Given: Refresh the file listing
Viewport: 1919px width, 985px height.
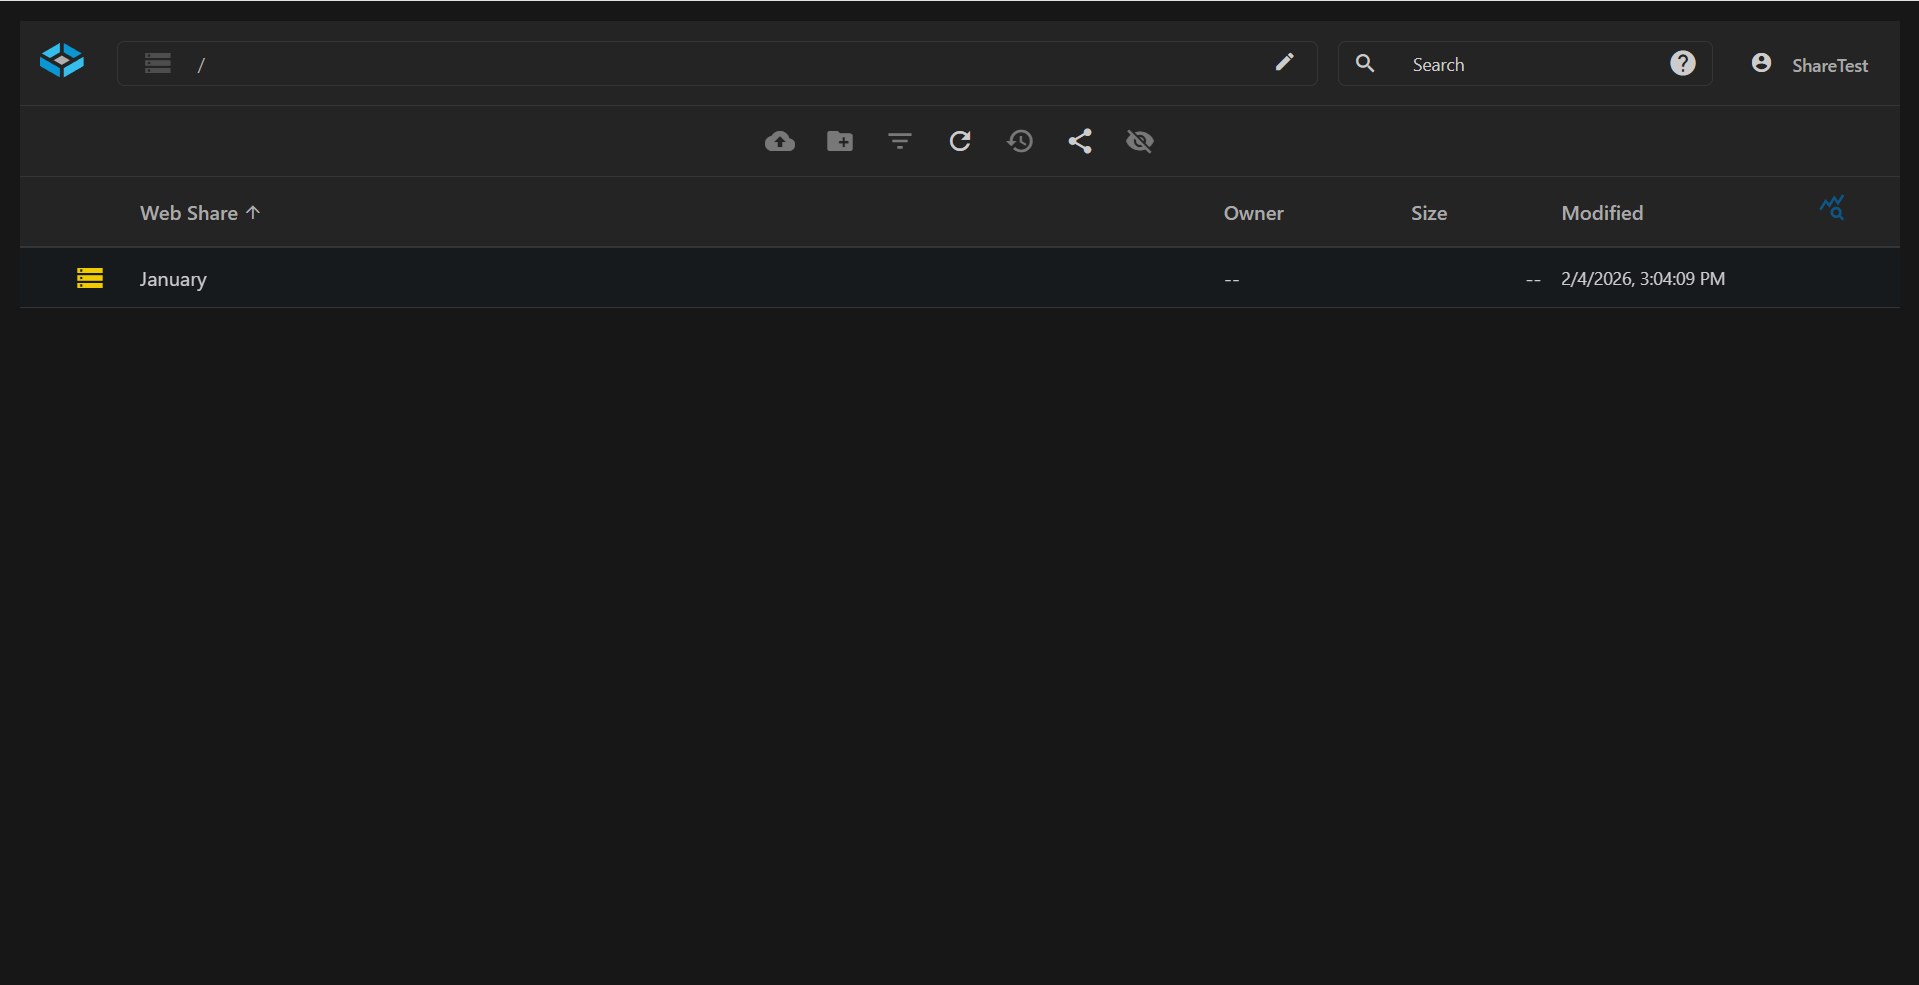Looking at the screenshot, I should pyautogui.click(x=960, y=141).
